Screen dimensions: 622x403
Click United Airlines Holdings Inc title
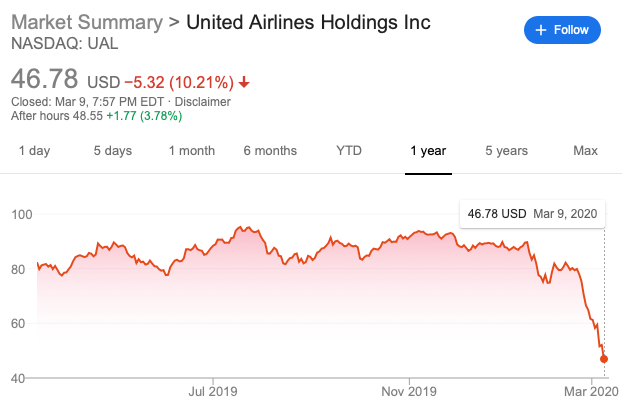pyautogui.click(x=309, y=22)
